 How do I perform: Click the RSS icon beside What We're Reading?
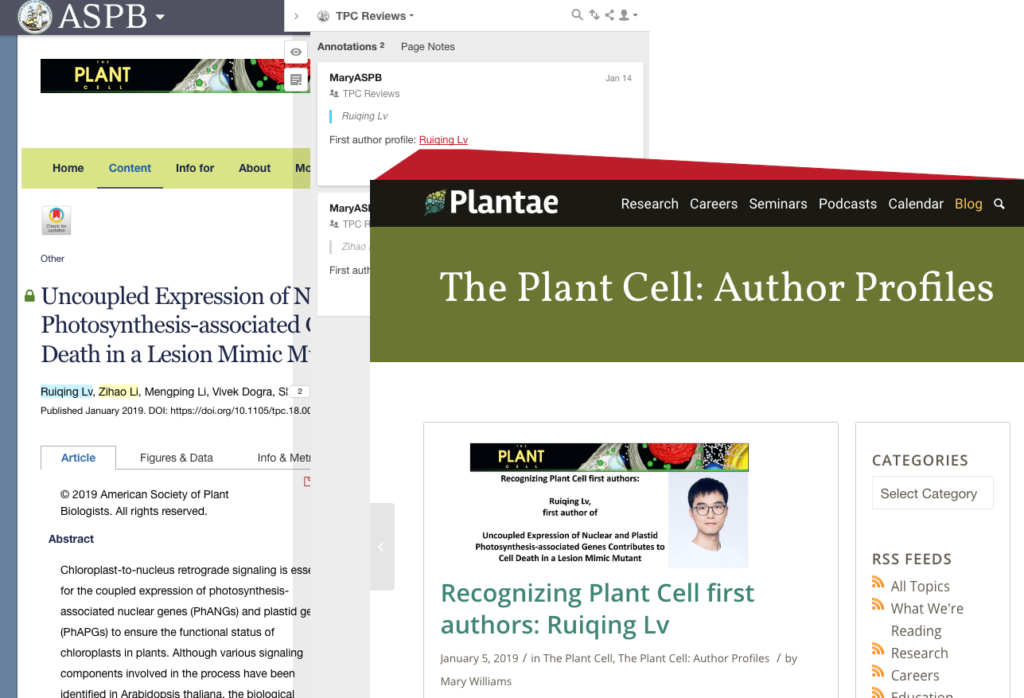878,605
